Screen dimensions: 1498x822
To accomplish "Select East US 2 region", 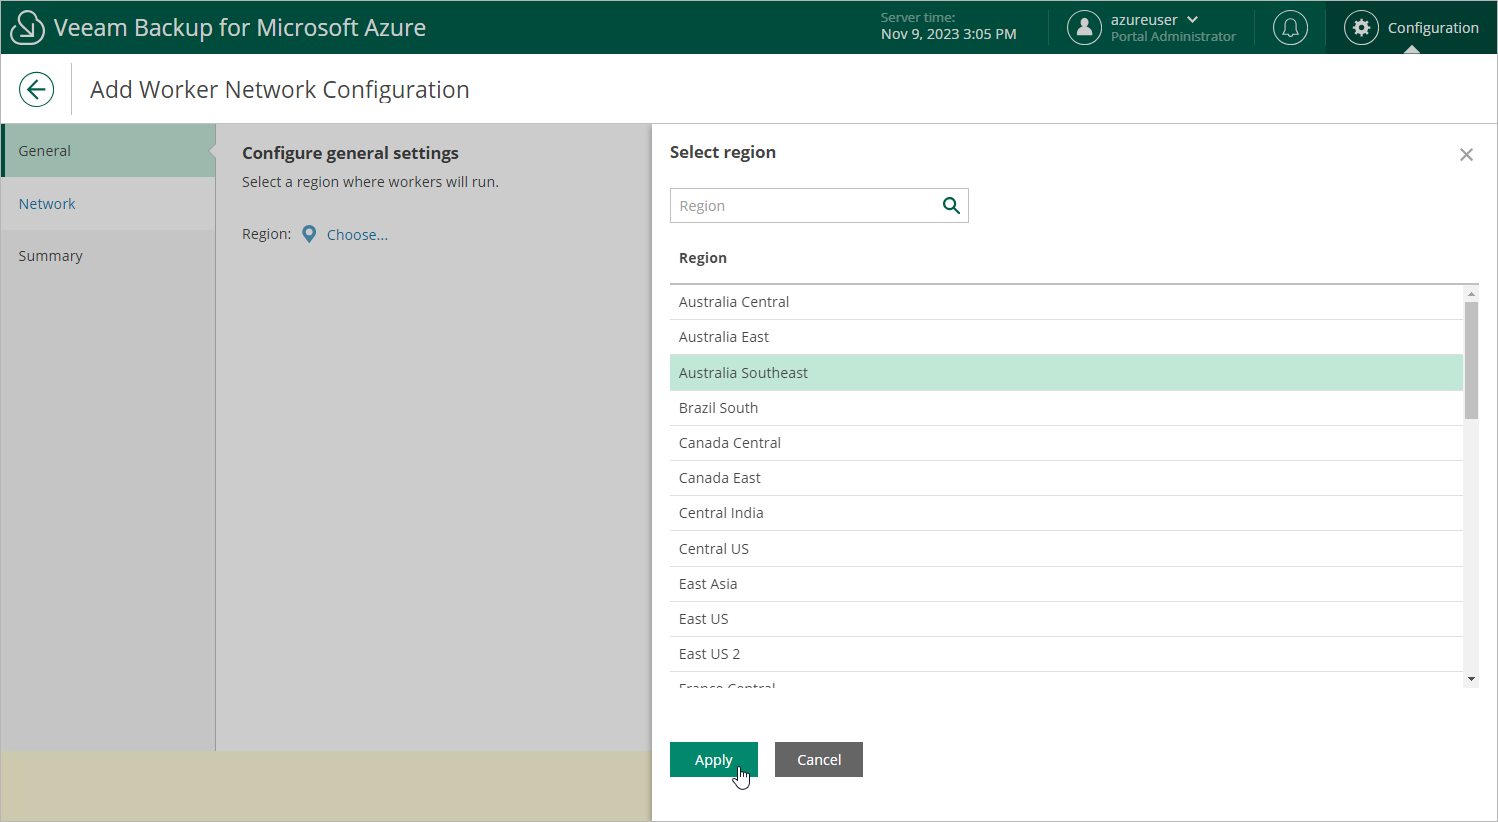I will tap(1066, 654).
